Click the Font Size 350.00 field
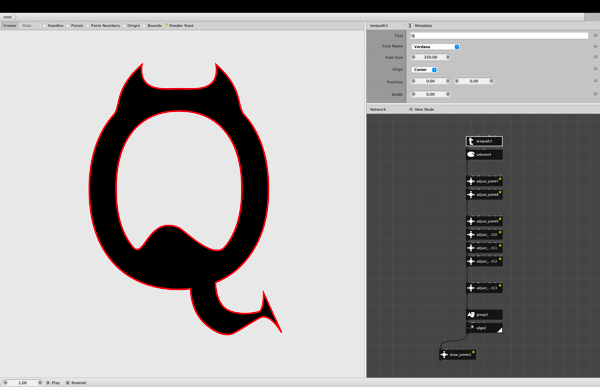This screenshot has width=600, height=387. tap(430, 57)
